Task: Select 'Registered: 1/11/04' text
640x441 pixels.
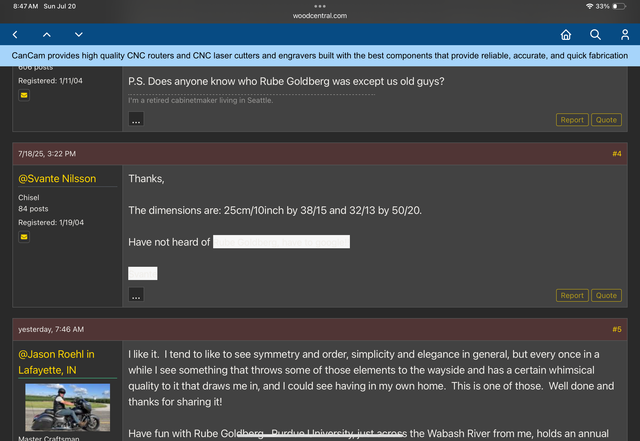Action: coord(50,81)
